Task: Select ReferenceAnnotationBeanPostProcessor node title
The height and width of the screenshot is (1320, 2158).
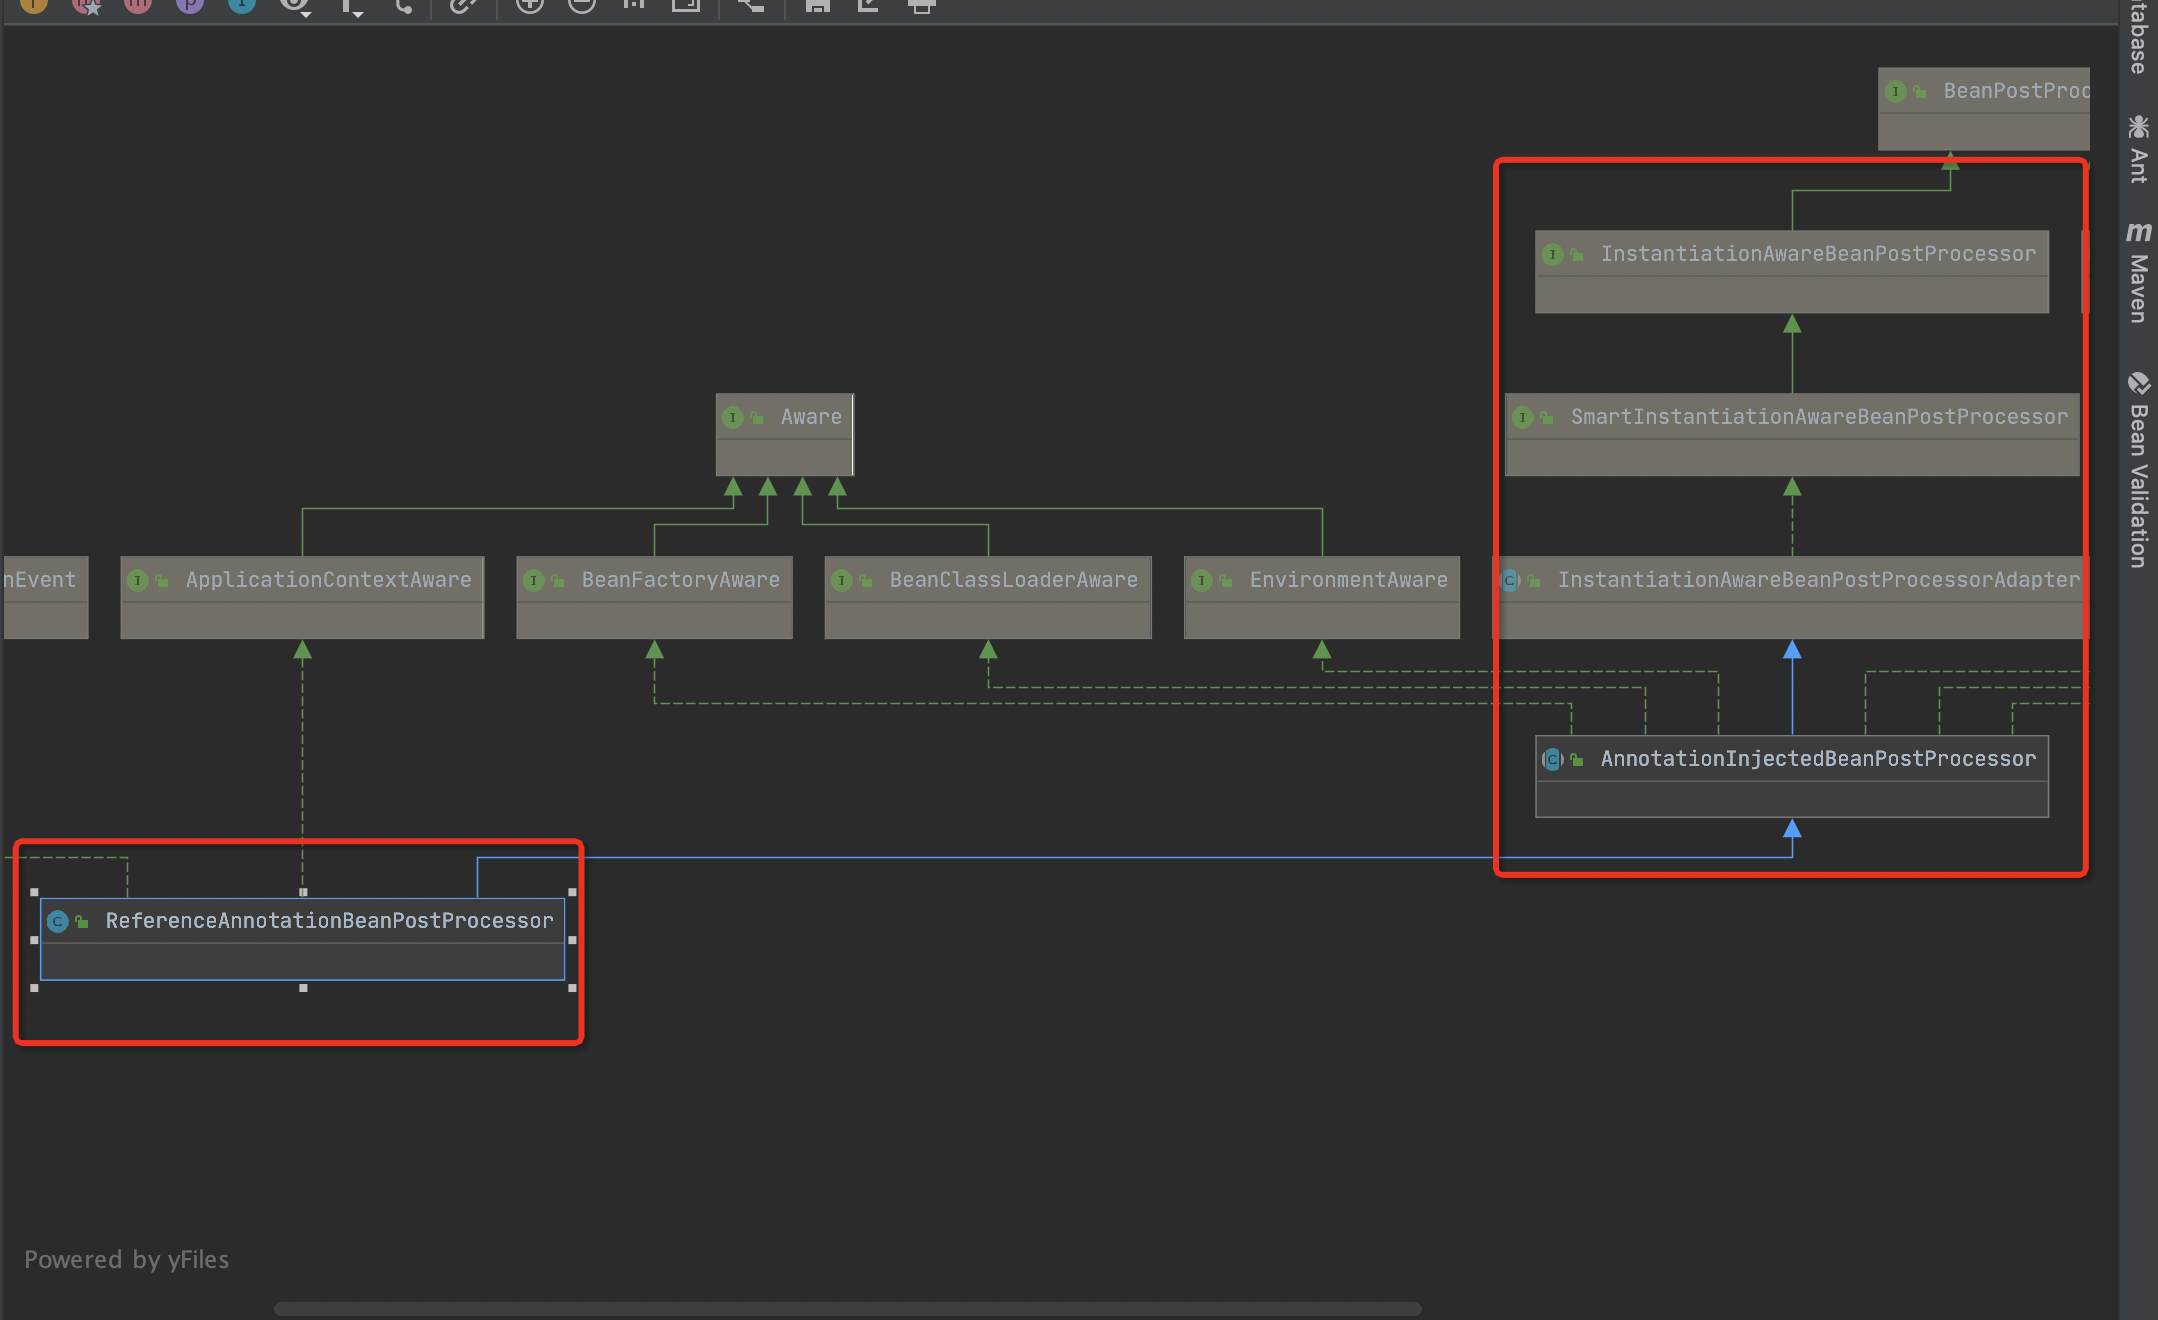Action: pyautogui.click(x=329, y=921)
